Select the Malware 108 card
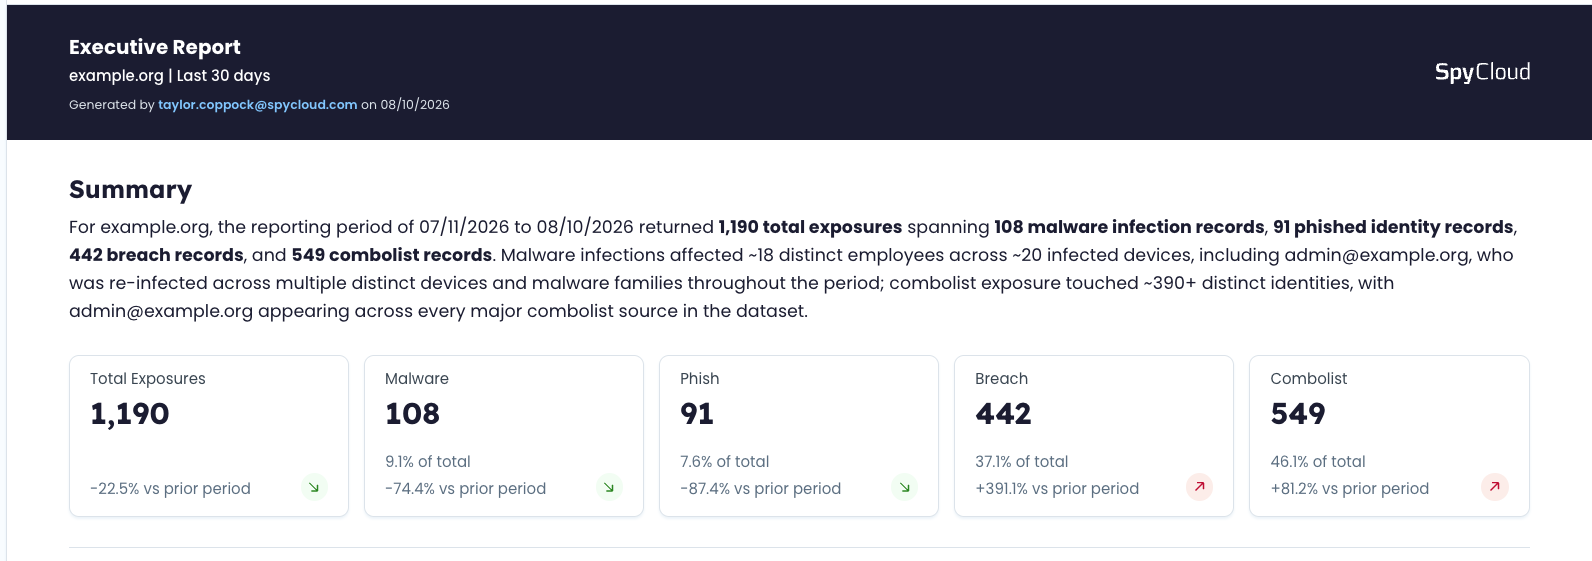The image size is (1592, 561). point(504,436)
